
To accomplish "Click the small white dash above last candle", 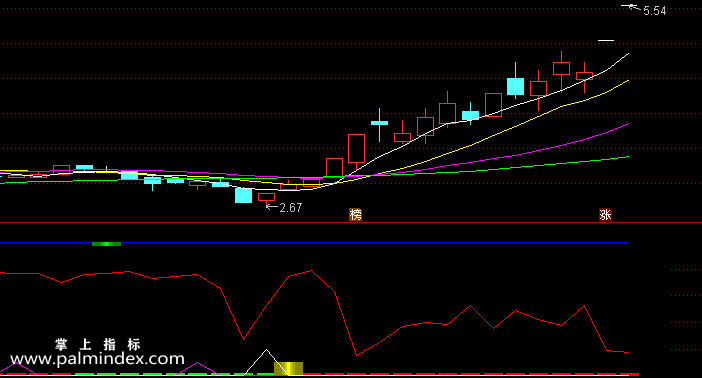I will (606, 41).
